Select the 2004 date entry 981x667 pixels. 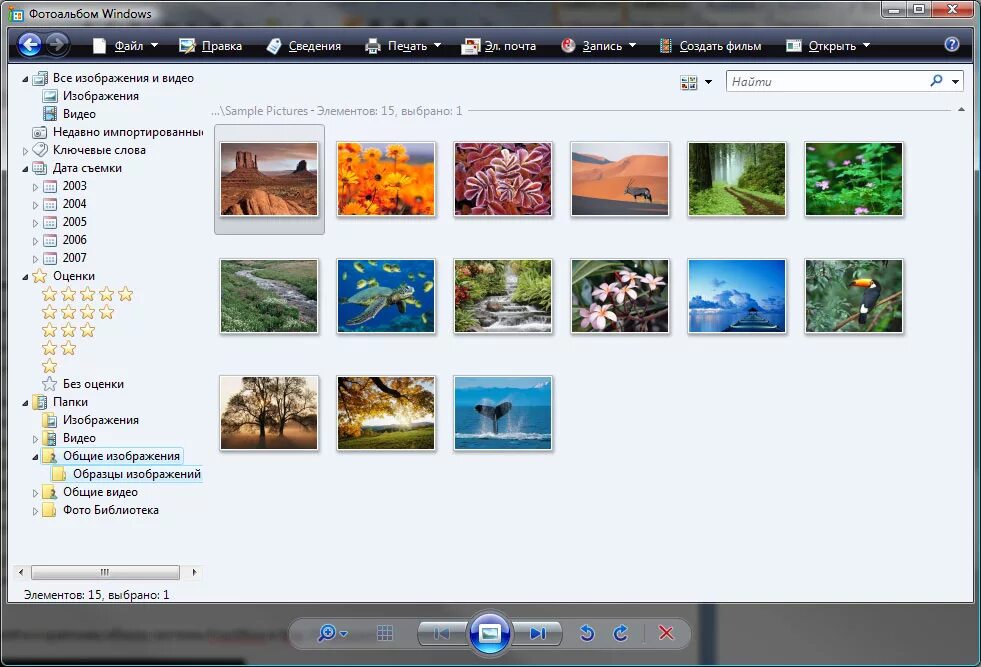[x=74, y=204]
